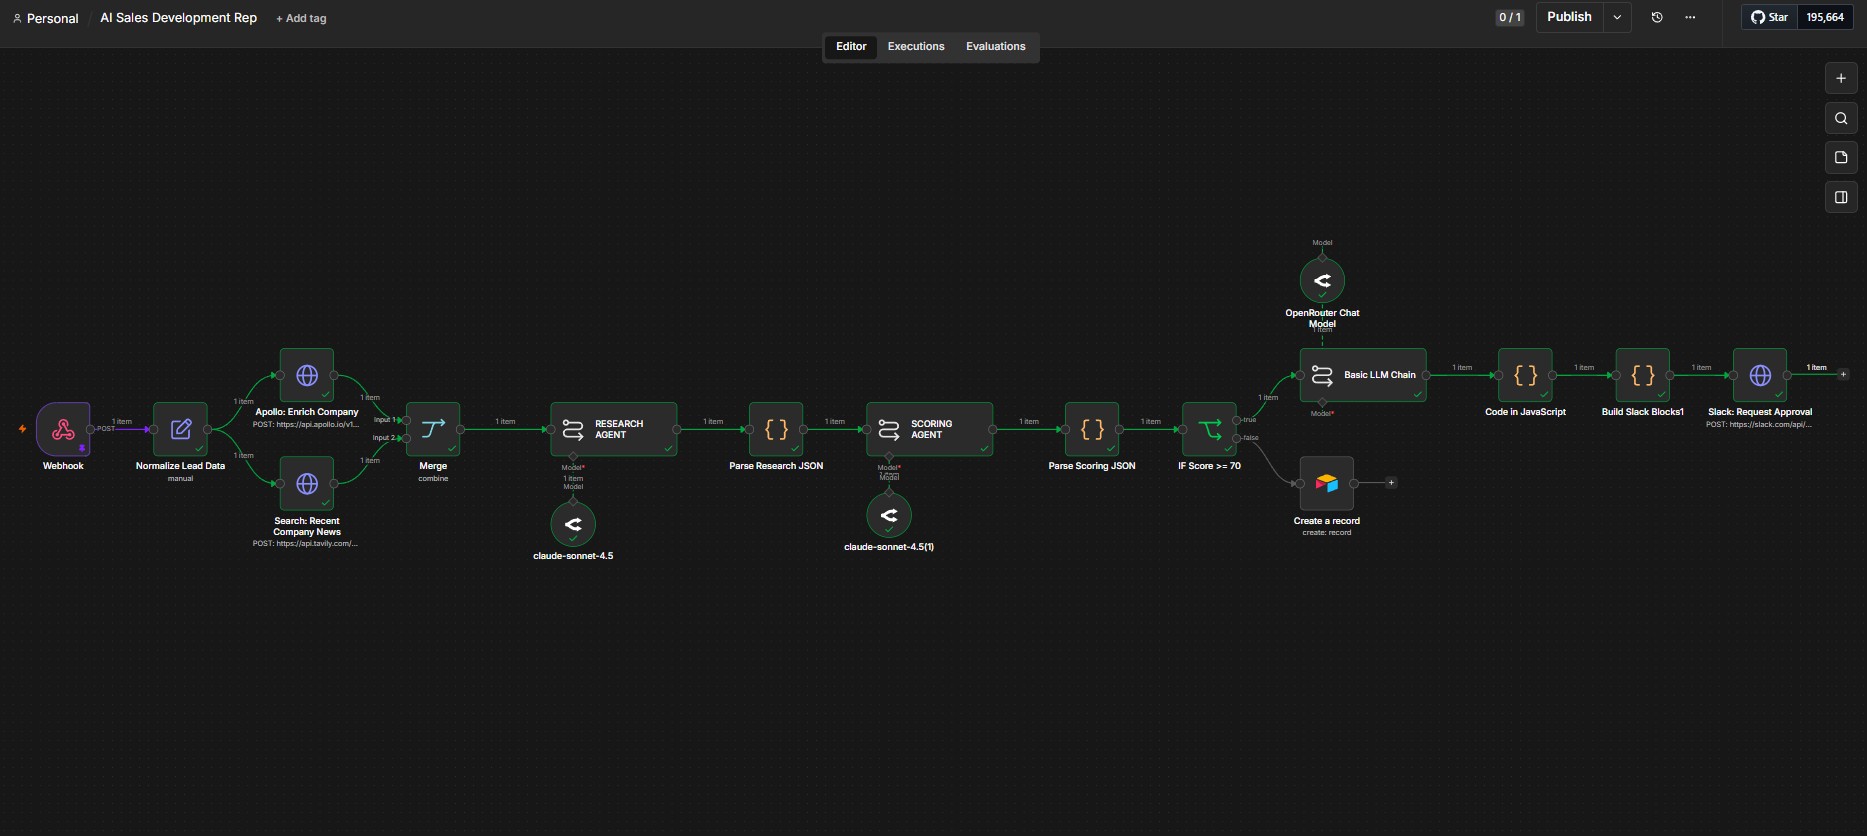This screenshot has height=836, width=1867.
Task: Click the Publish button
Action: [1569, 17]
